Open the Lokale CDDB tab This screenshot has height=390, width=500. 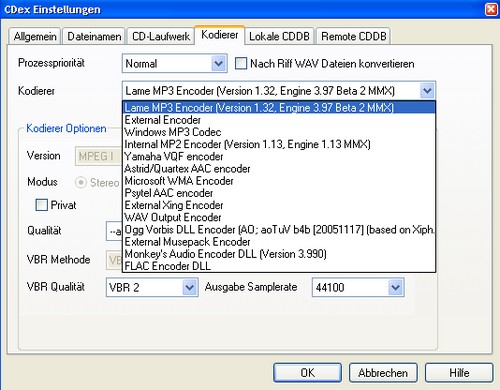coord(279,36)
